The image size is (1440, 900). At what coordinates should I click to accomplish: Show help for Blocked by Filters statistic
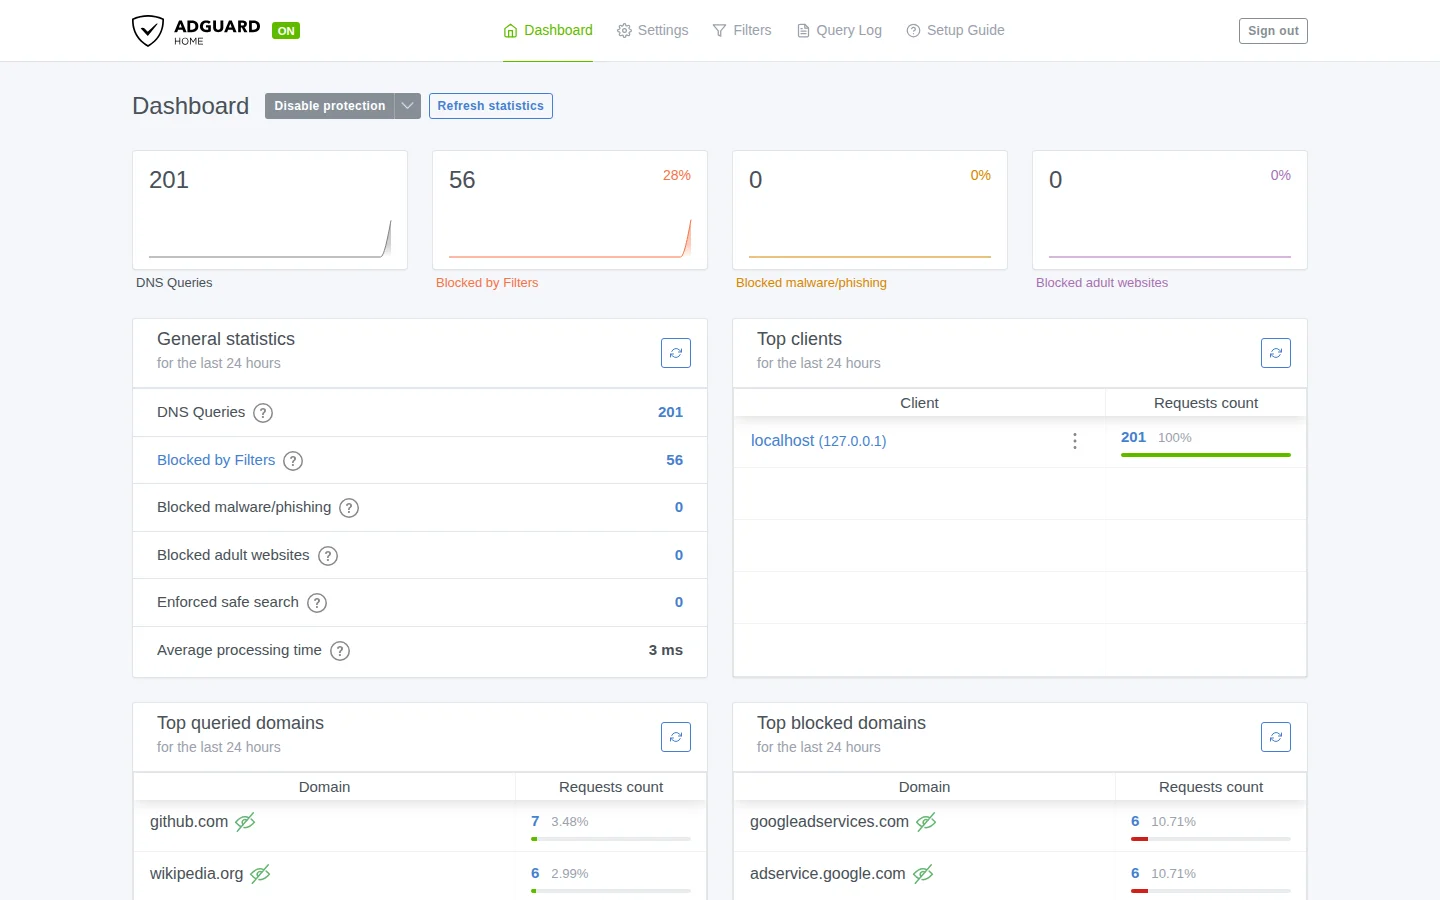click(293, 461)
